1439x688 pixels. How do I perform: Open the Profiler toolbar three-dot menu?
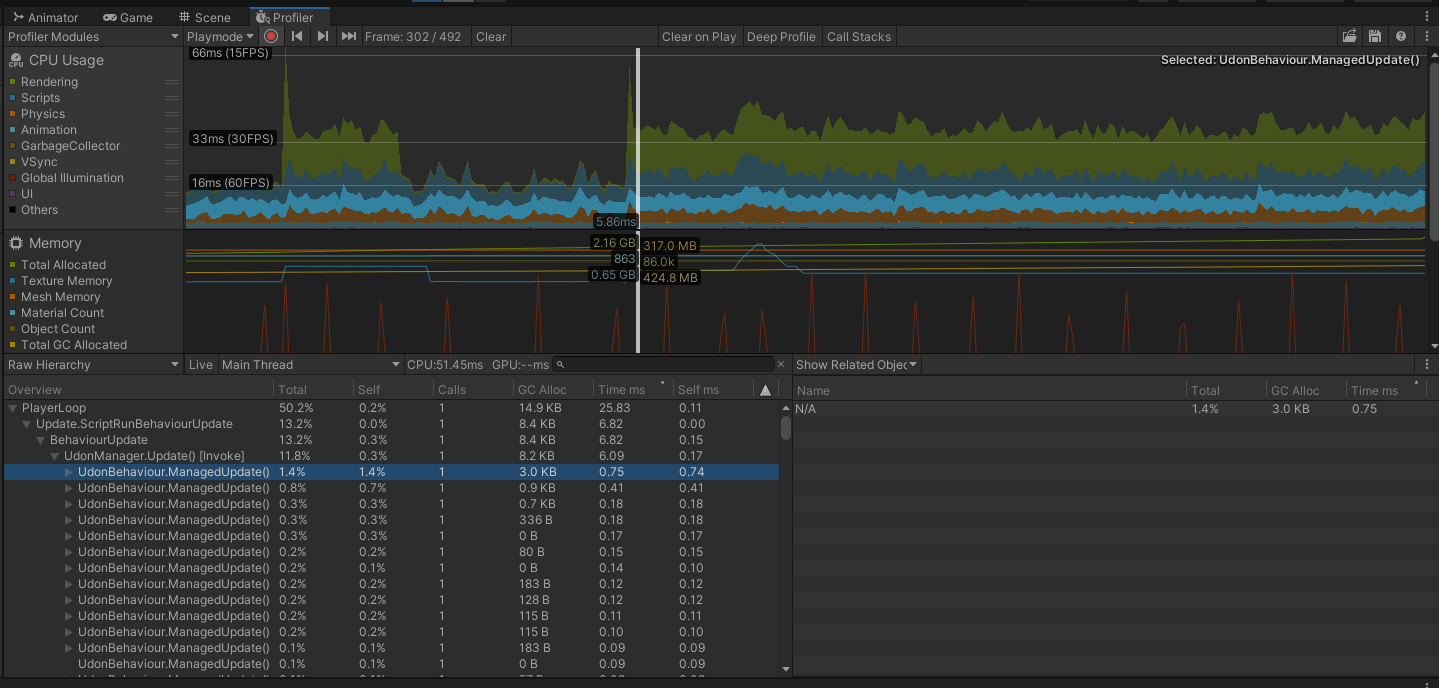(x=1427, y=36)
